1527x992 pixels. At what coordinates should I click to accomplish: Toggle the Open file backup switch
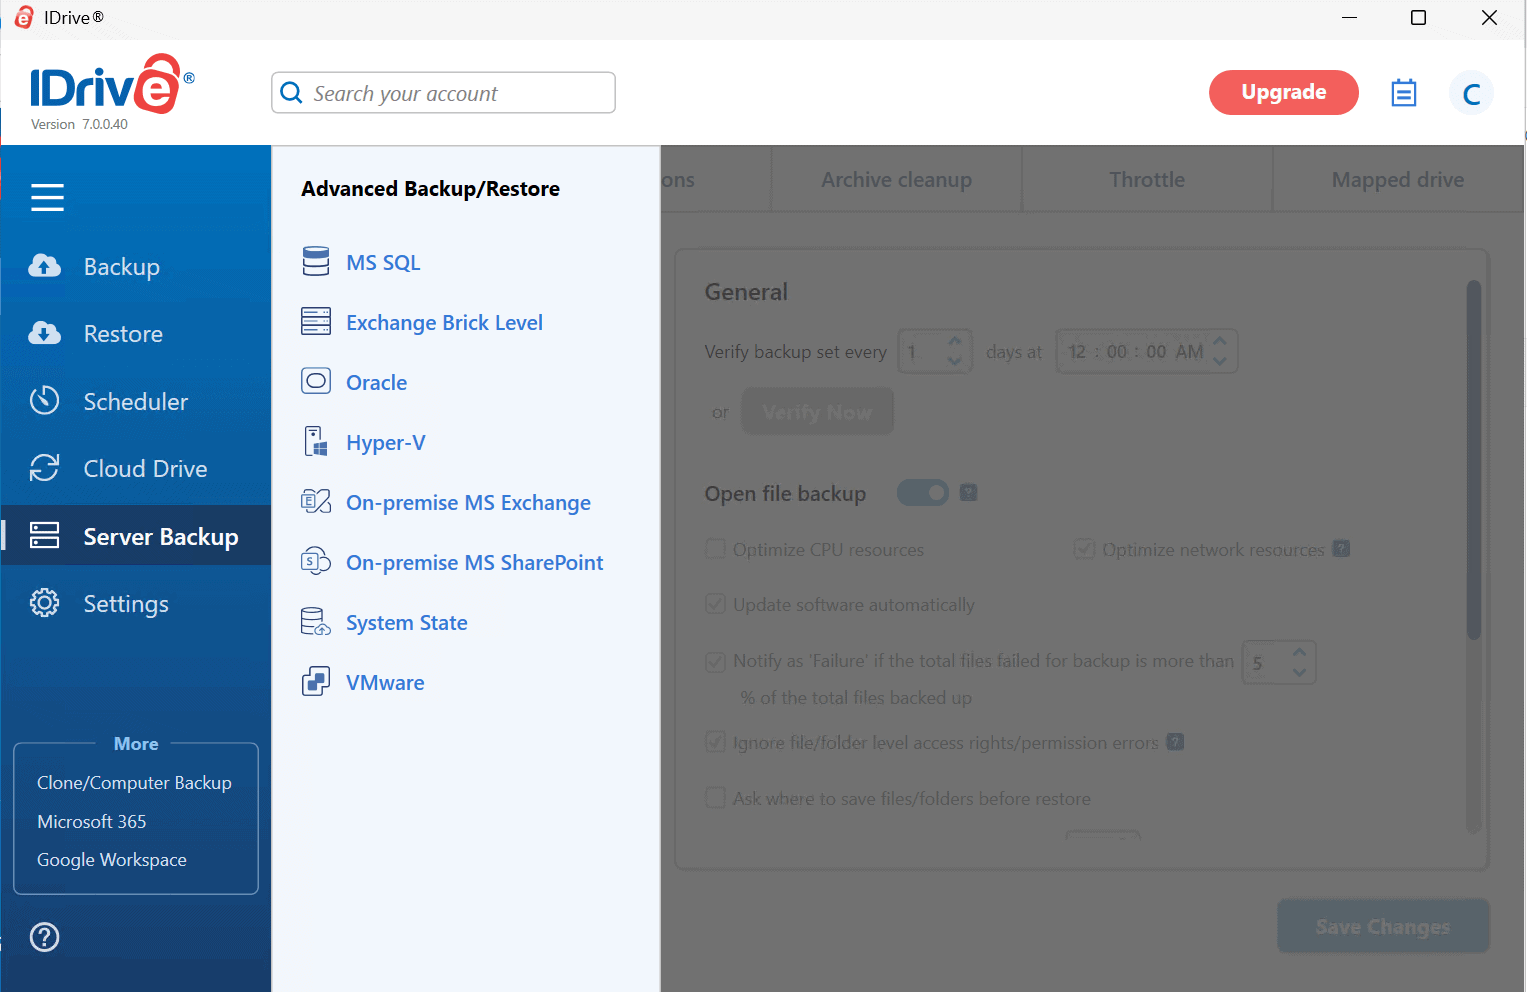[923, 493]
